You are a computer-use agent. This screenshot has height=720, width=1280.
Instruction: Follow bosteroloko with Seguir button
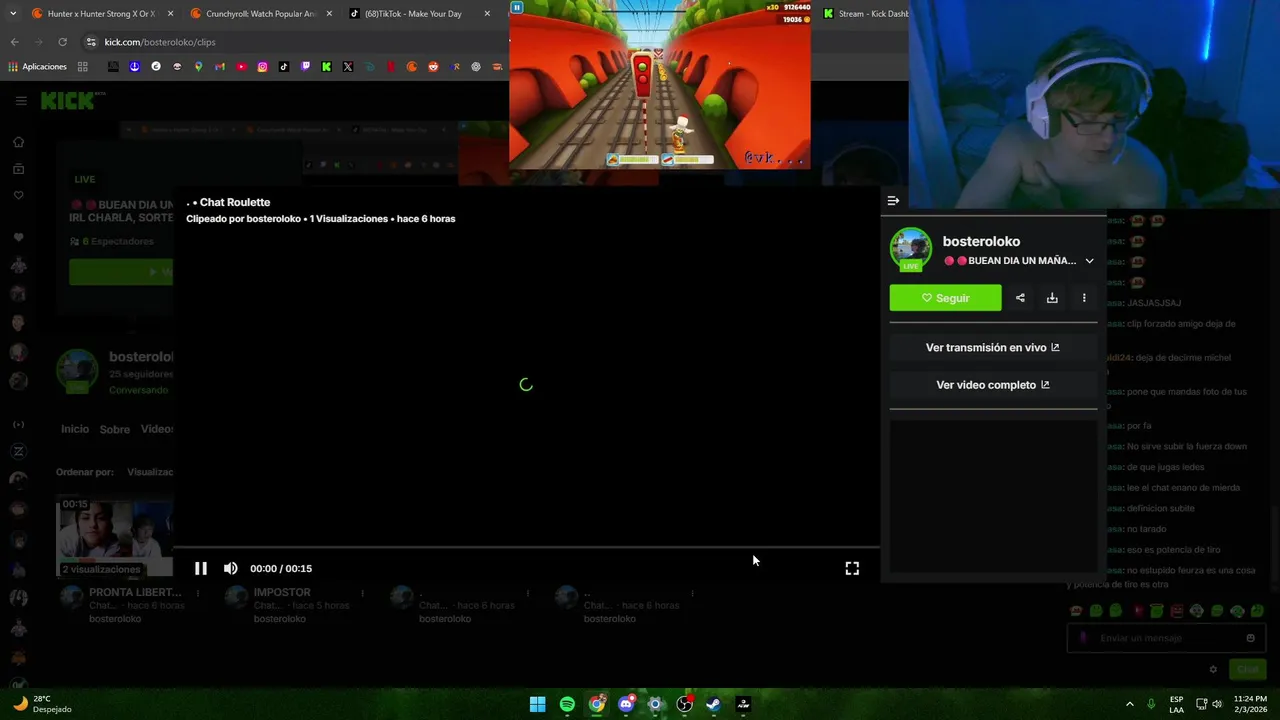(x=945, y=298)
